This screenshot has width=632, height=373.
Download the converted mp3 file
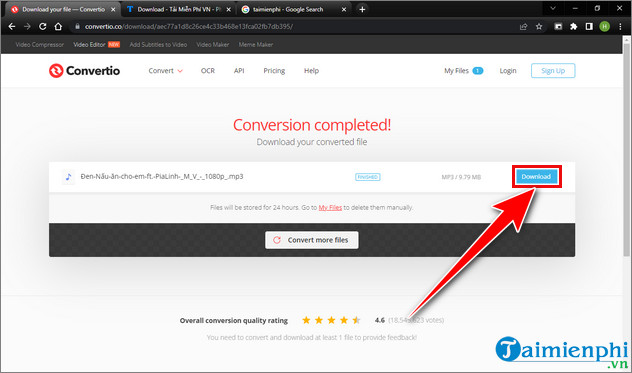(536, 177)
